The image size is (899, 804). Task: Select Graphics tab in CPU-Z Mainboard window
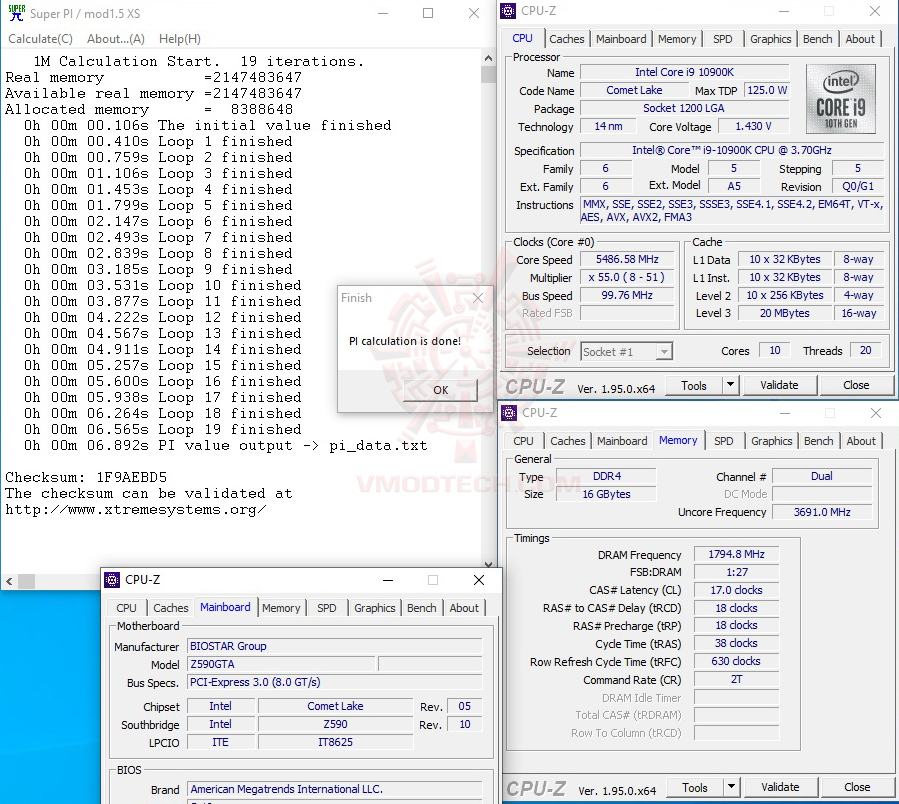(374, 608)
